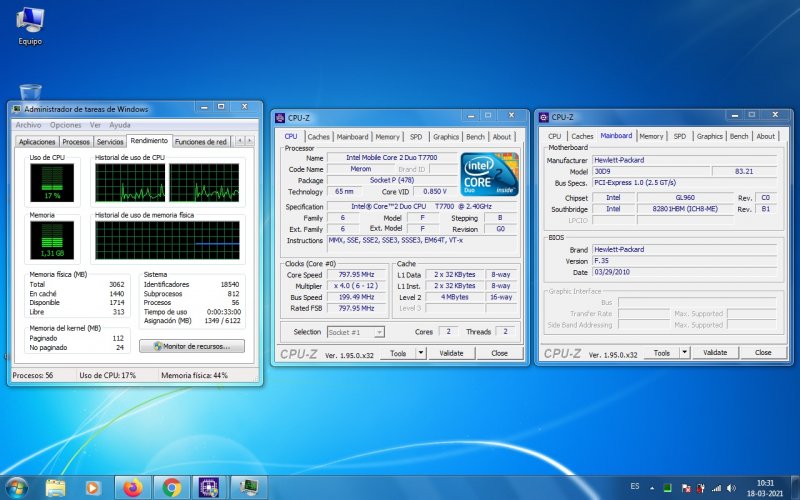800x500 pixels.
Task: Open the Socket #1 selection combo box
Action: (355, 332)
